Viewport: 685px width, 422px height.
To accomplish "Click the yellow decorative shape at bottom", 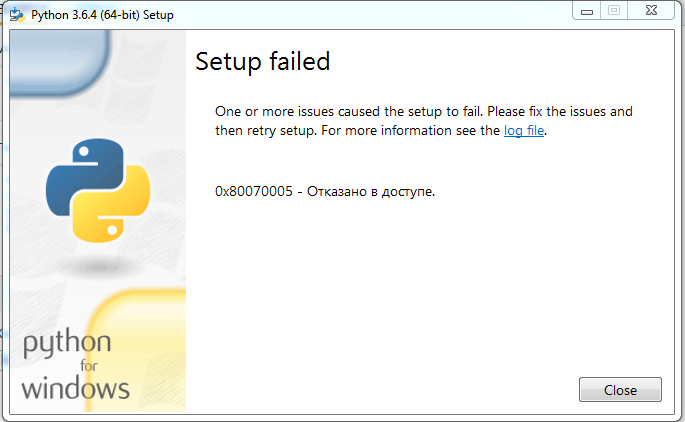I will [x=140, y=330].
